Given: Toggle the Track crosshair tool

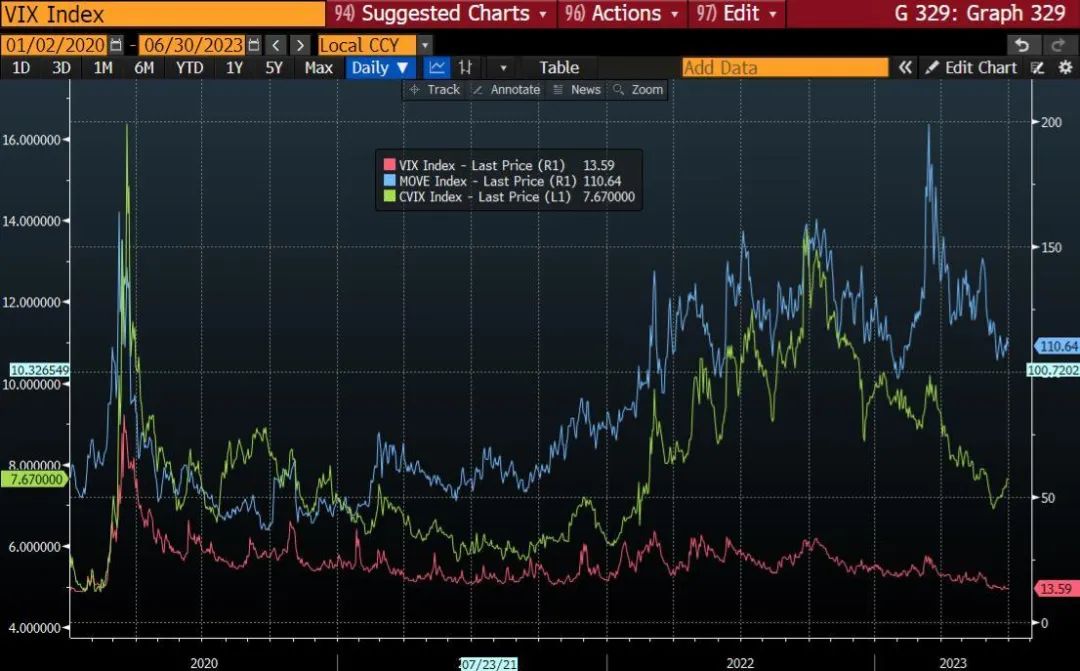Looking at the screenshot, I should (435, 90).
